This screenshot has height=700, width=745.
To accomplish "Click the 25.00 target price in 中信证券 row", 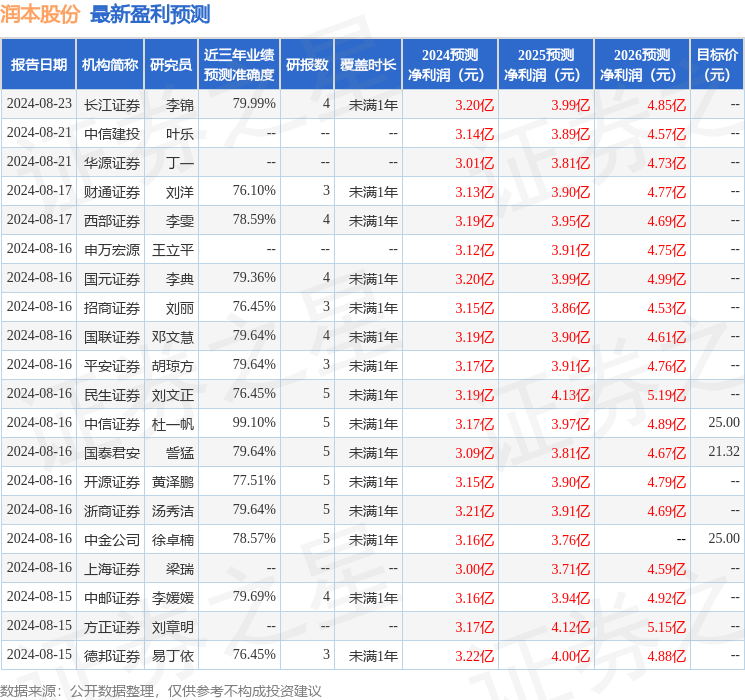I will click(x=724, y=422).
